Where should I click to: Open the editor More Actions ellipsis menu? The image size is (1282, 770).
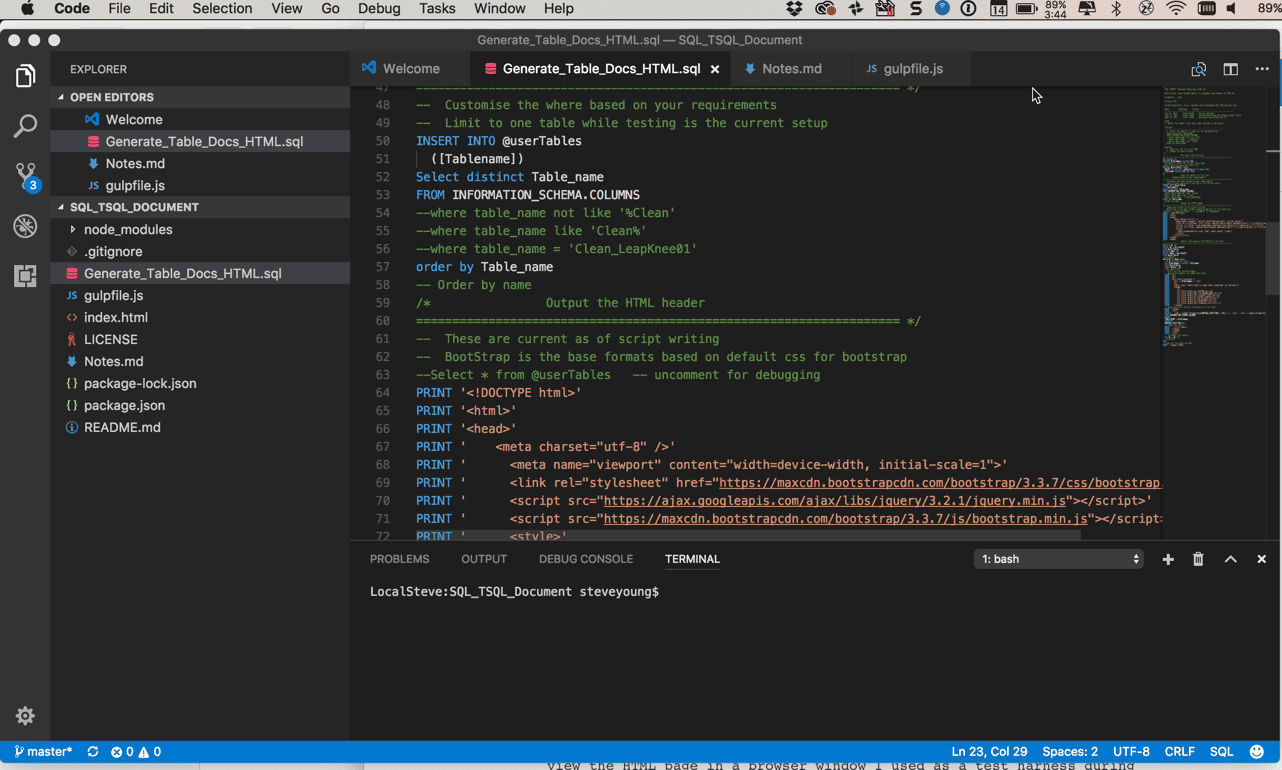(1262, 69)
